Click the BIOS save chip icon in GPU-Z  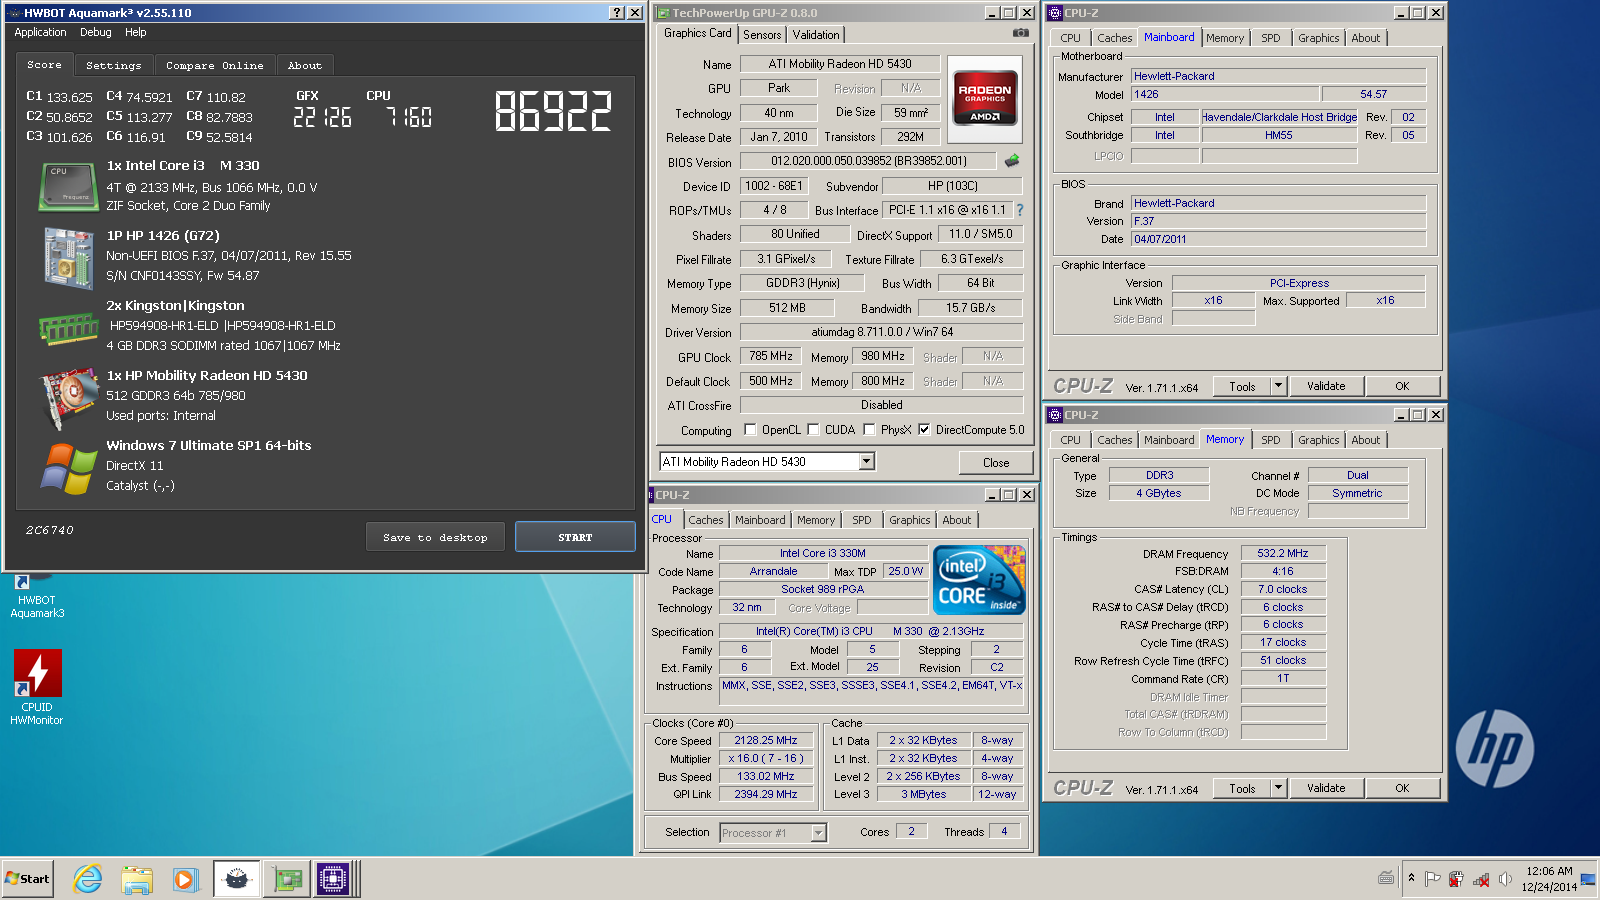click(x=1012, y=160)
